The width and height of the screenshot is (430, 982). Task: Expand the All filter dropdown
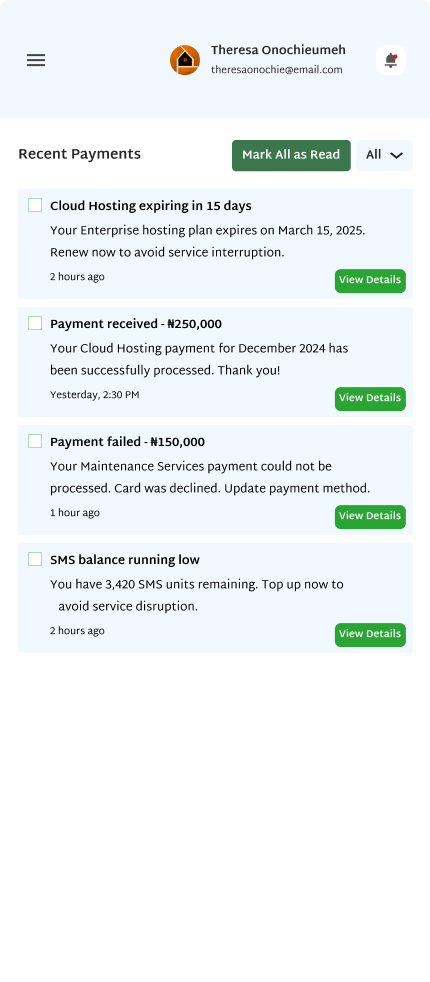point(384,155)
